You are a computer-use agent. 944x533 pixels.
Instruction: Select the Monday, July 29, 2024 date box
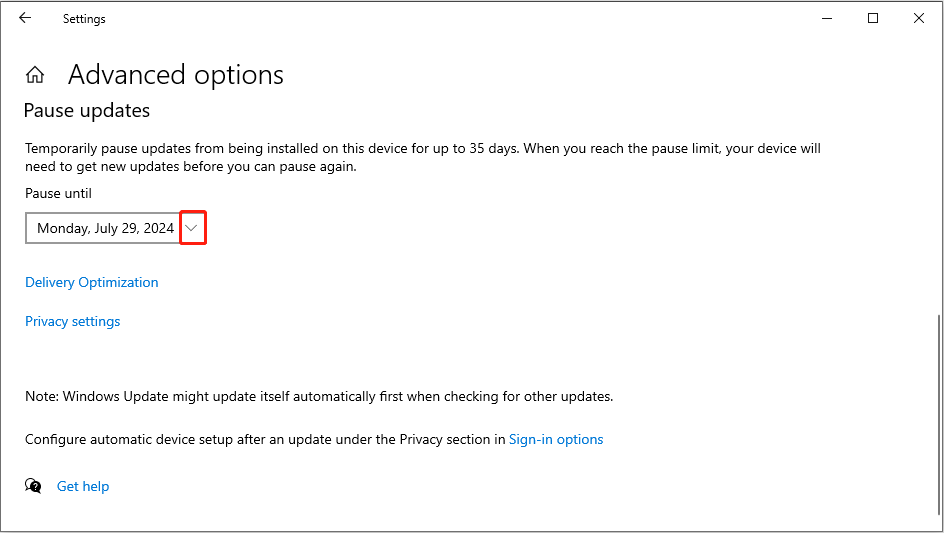[104, 229]
